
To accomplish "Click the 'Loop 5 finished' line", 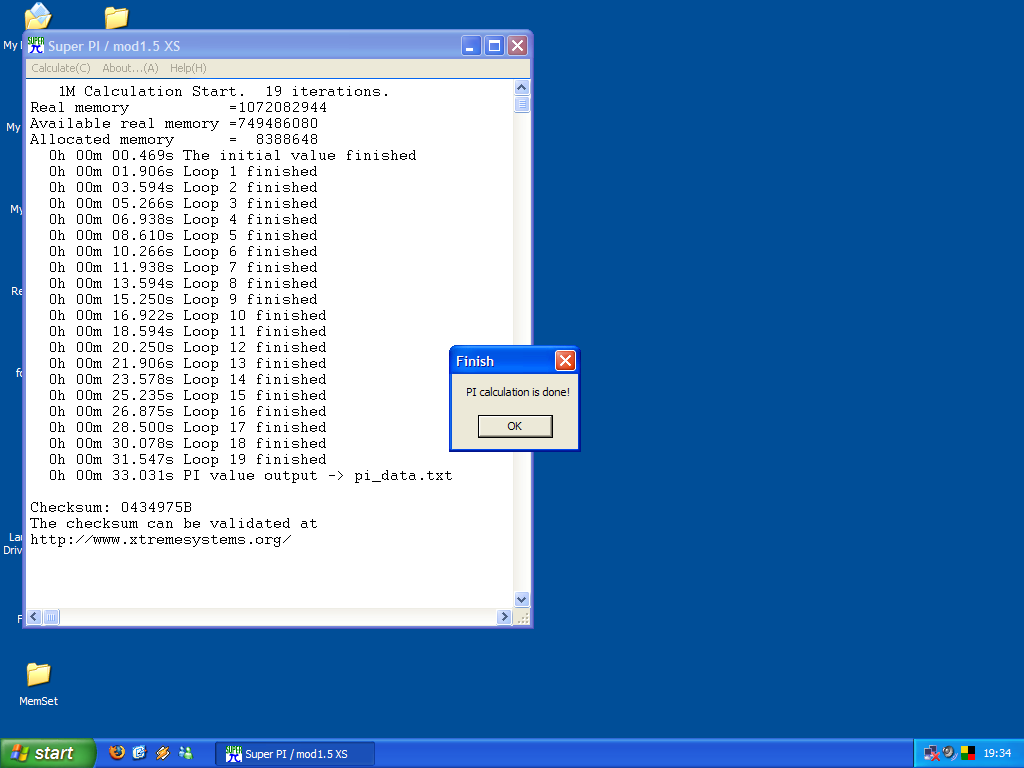I will 183,235.
